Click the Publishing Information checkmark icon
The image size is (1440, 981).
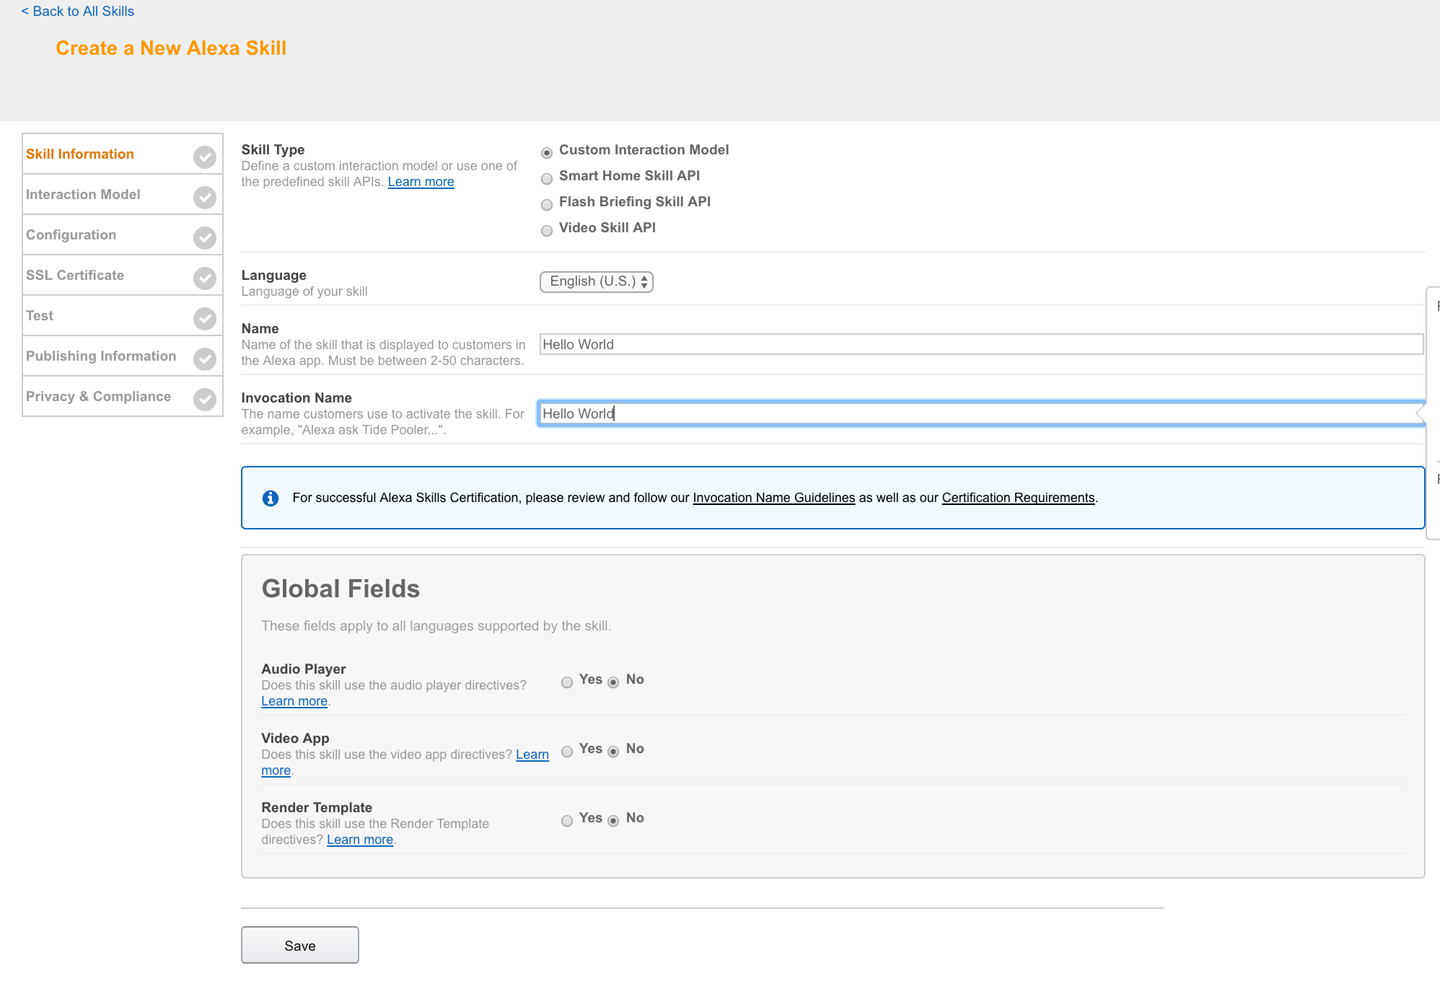click(205, 358)
